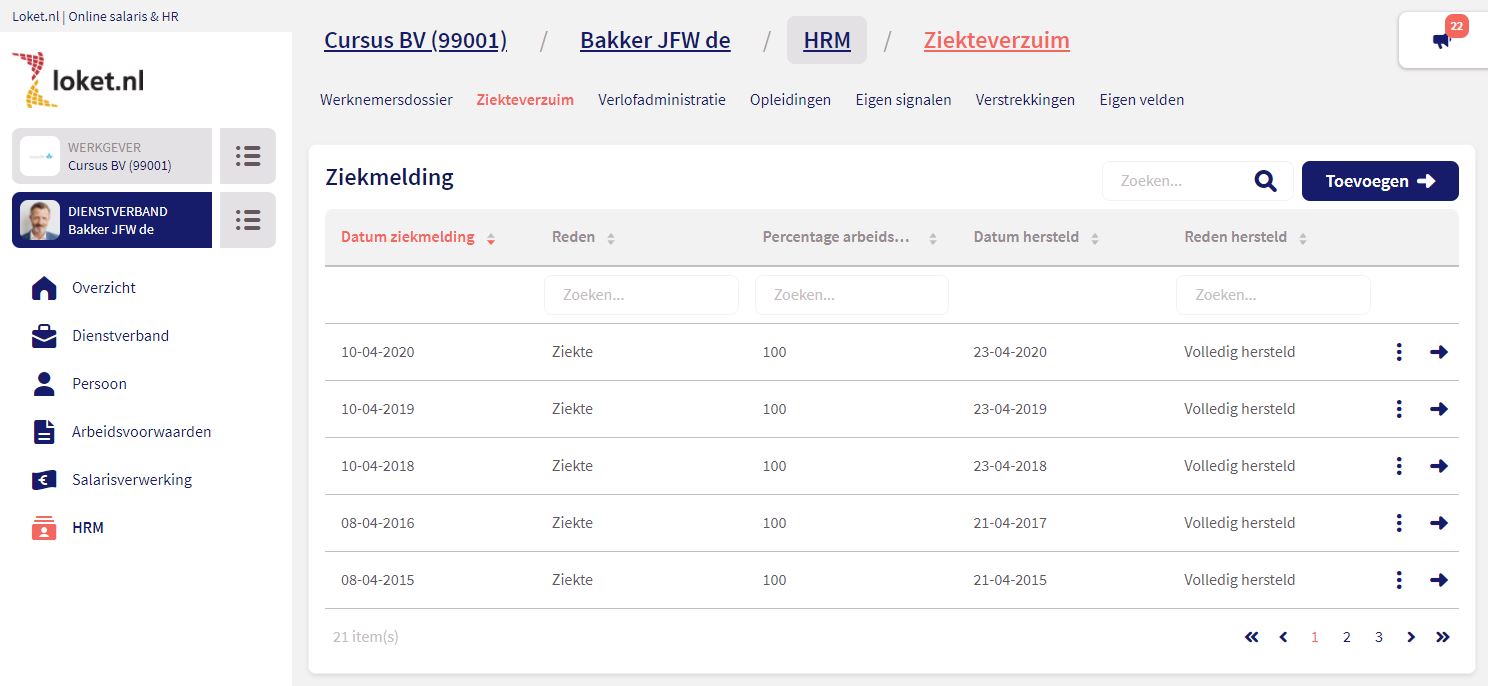
Task: Click the Reden column filter field
Action: tap(641, 295)
